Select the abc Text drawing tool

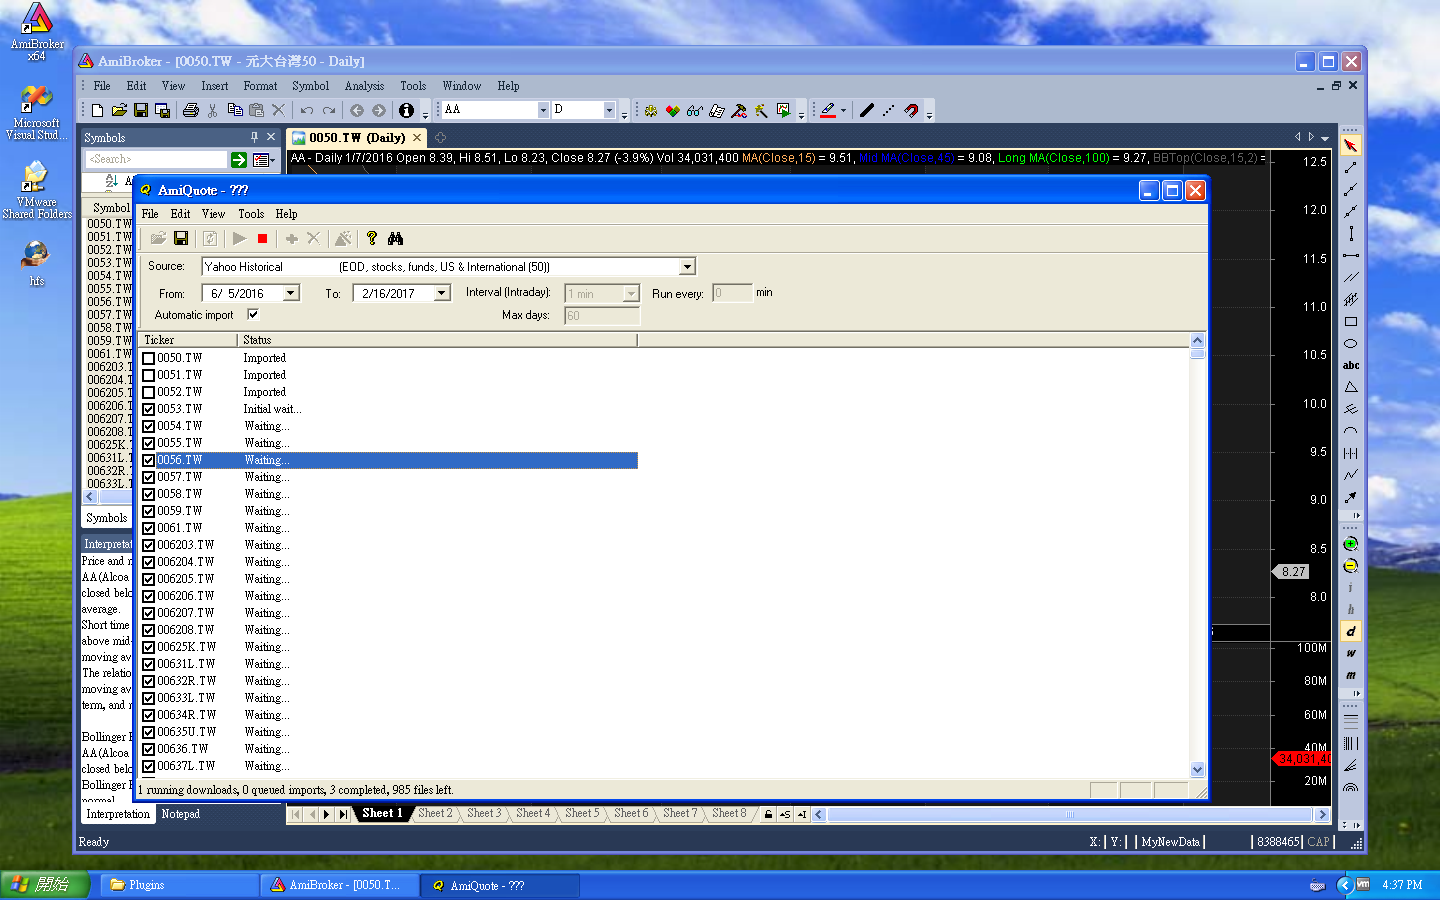coord(1351,366)
